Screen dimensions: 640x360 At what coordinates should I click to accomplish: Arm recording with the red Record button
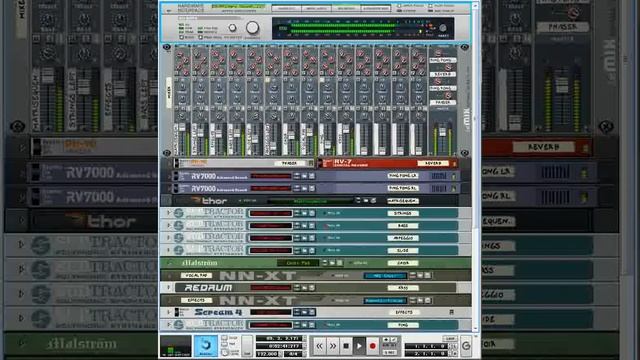tap(372, 346)
